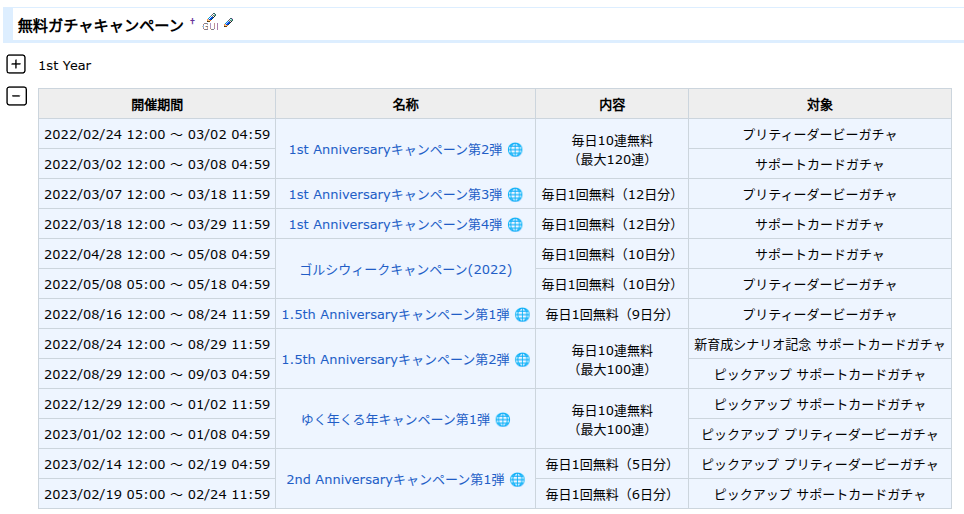Click 毎日1回無料(12日分) in the 第3弾 row
This screenshot has width=964, height=514.
(x=612, y=194)
